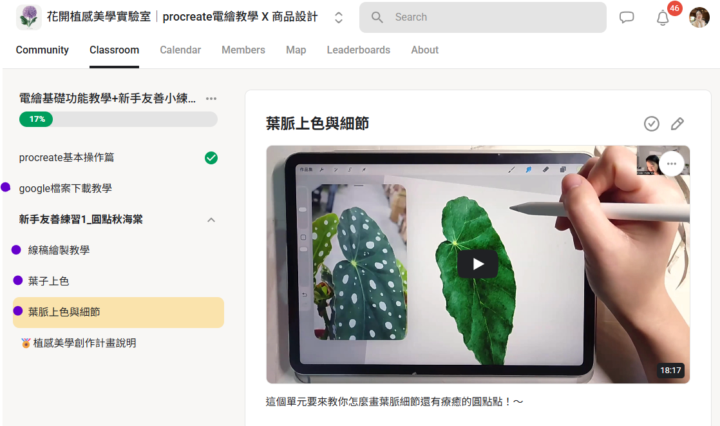Open the About tab
This screenshot has height=426, width=720.
click(425, 50)
